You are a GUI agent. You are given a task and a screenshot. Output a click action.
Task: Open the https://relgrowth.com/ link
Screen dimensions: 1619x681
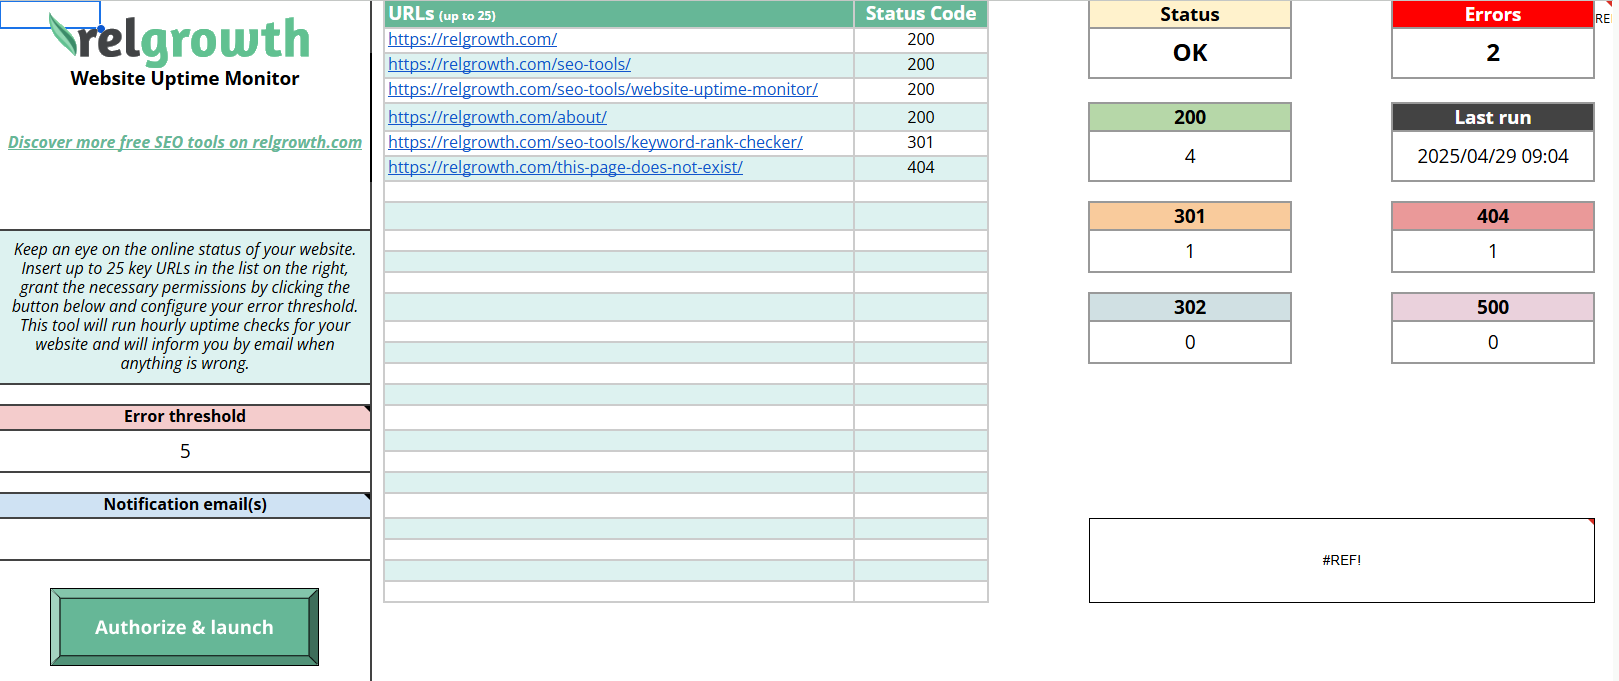pyautogui.click(x=472, y=39)
